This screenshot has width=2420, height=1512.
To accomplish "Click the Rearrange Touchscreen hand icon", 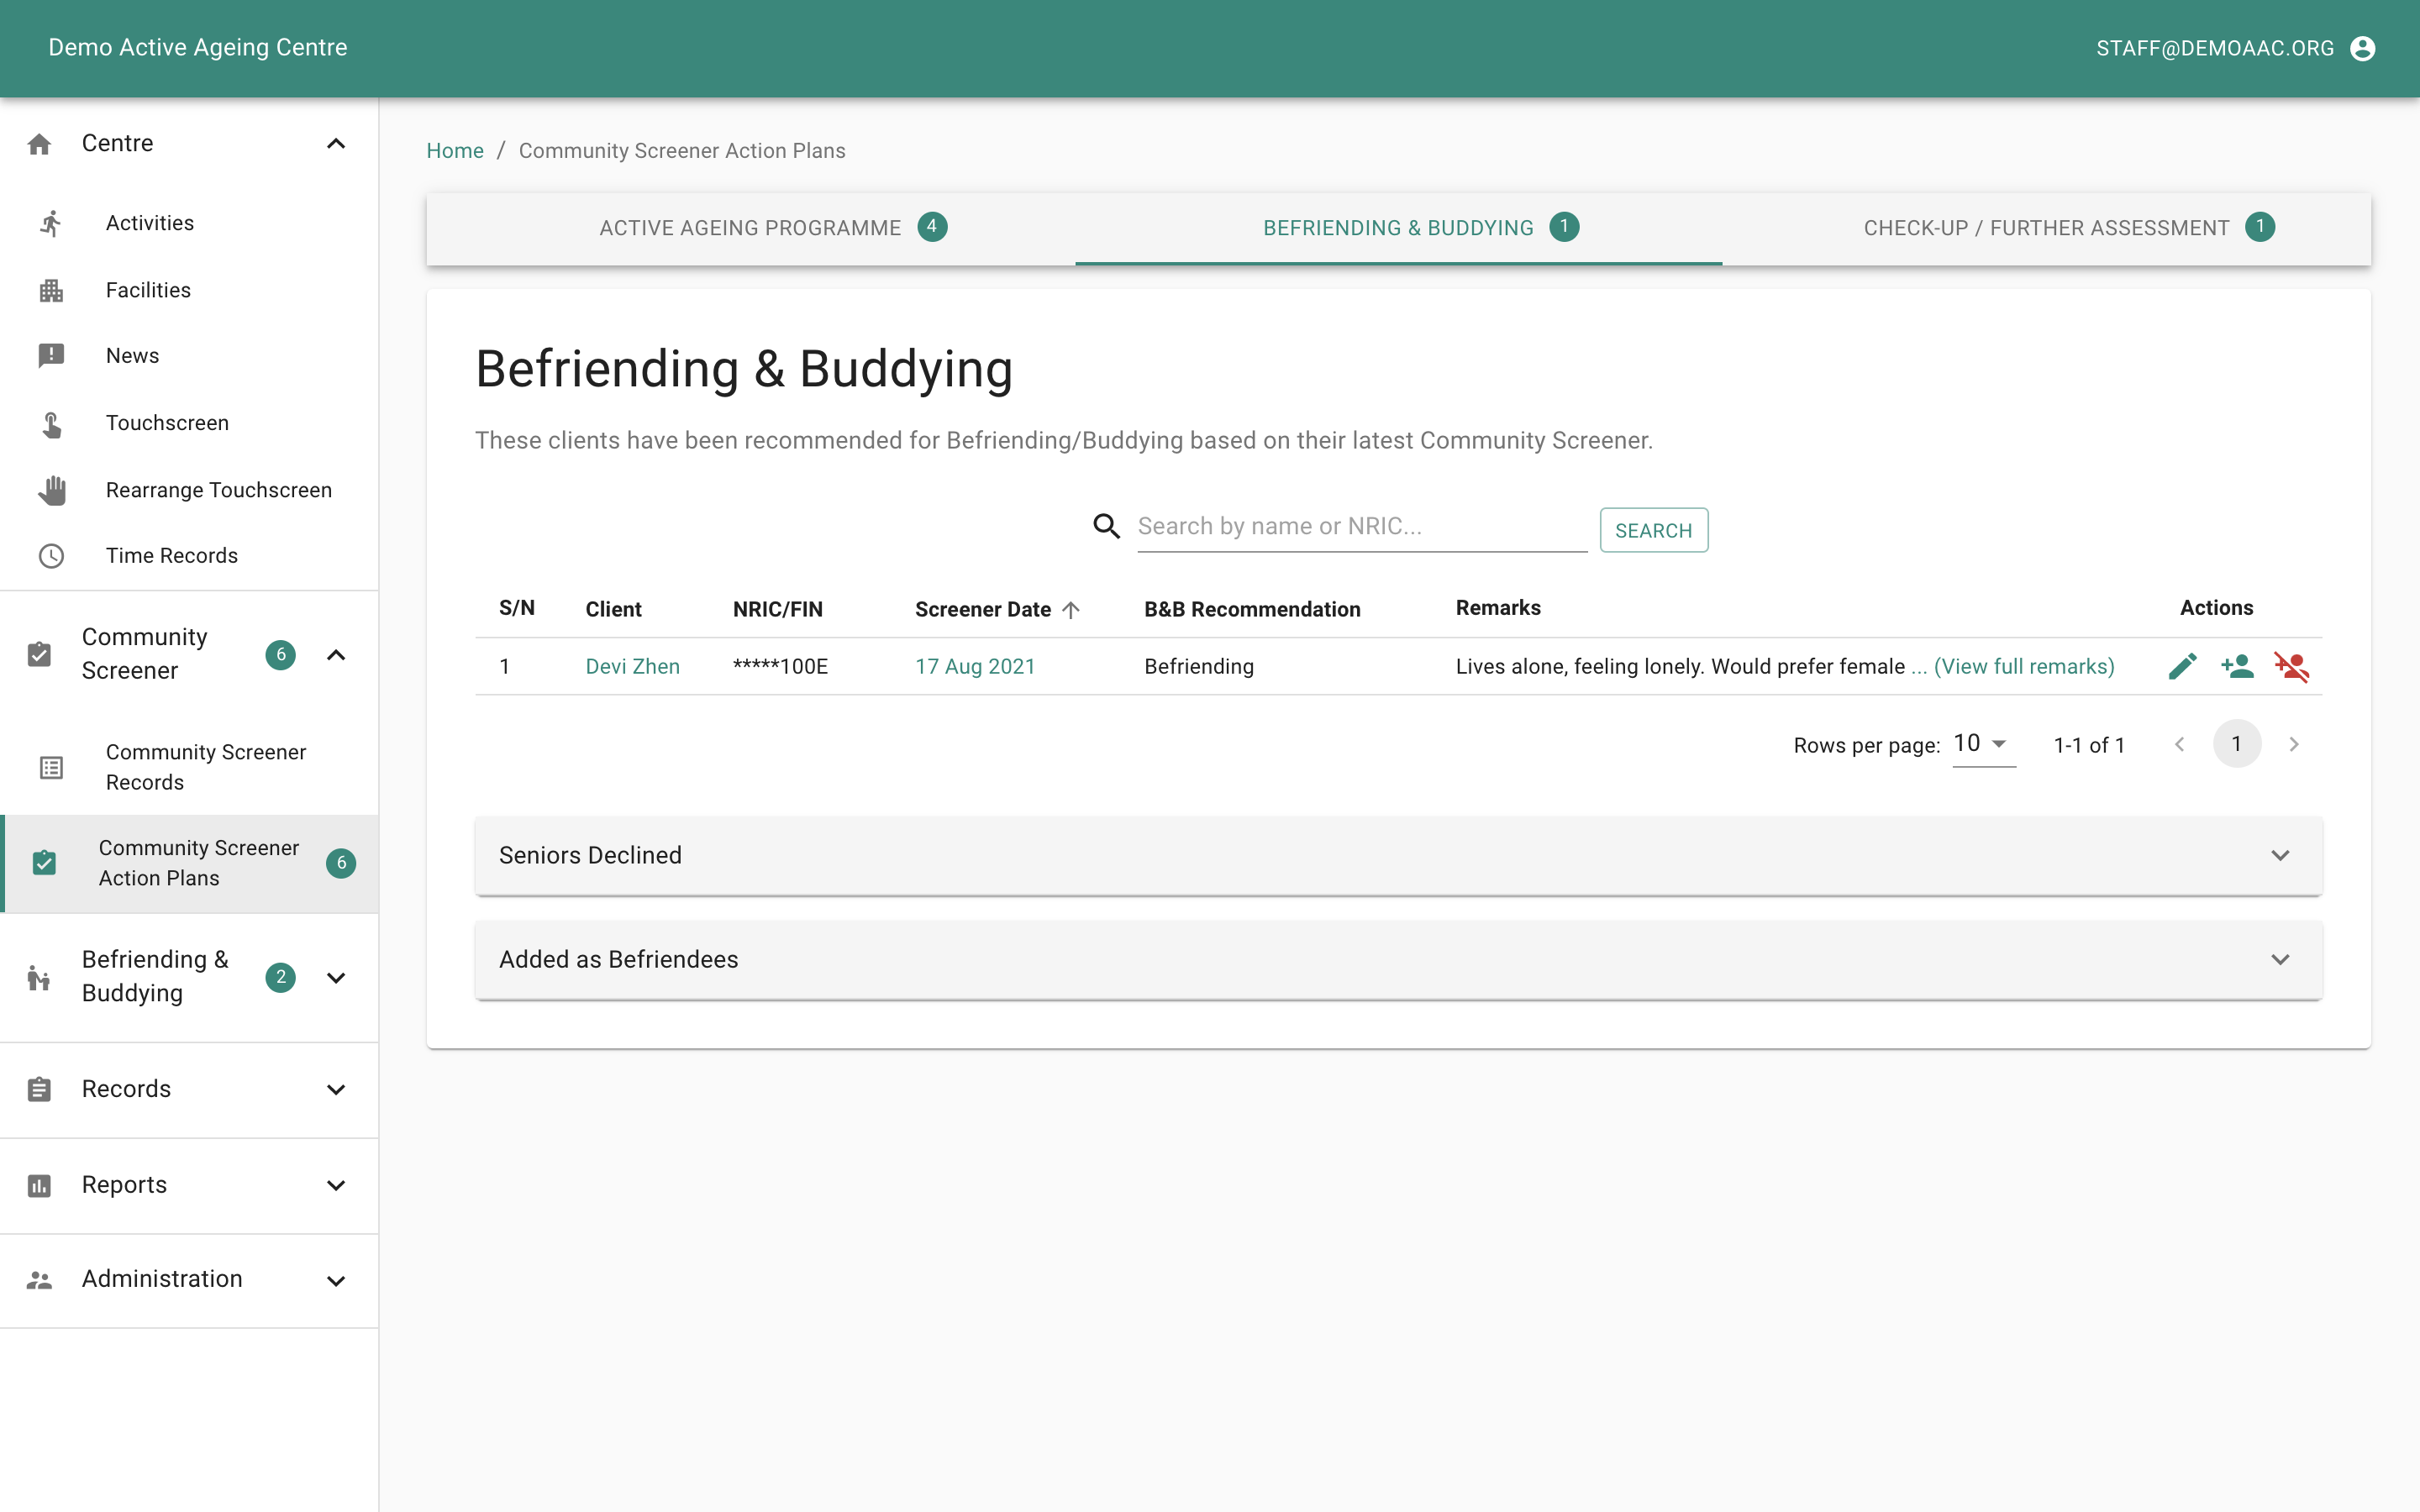I will click(51, 490).
